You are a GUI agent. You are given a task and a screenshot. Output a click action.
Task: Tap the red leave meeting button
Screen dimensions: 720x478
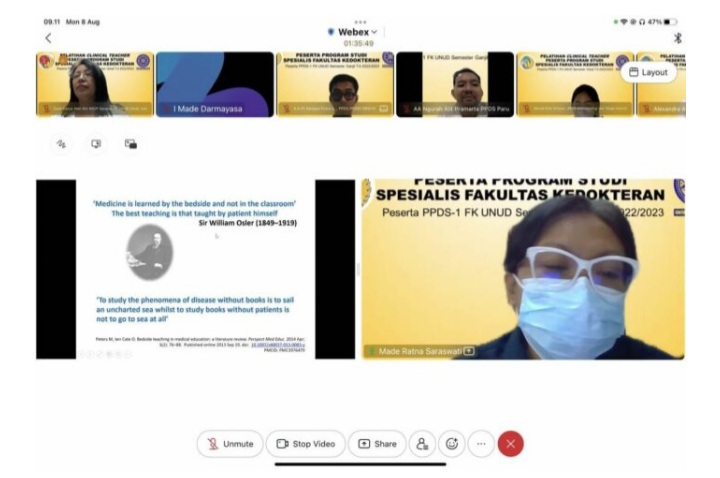click(511, 444)
